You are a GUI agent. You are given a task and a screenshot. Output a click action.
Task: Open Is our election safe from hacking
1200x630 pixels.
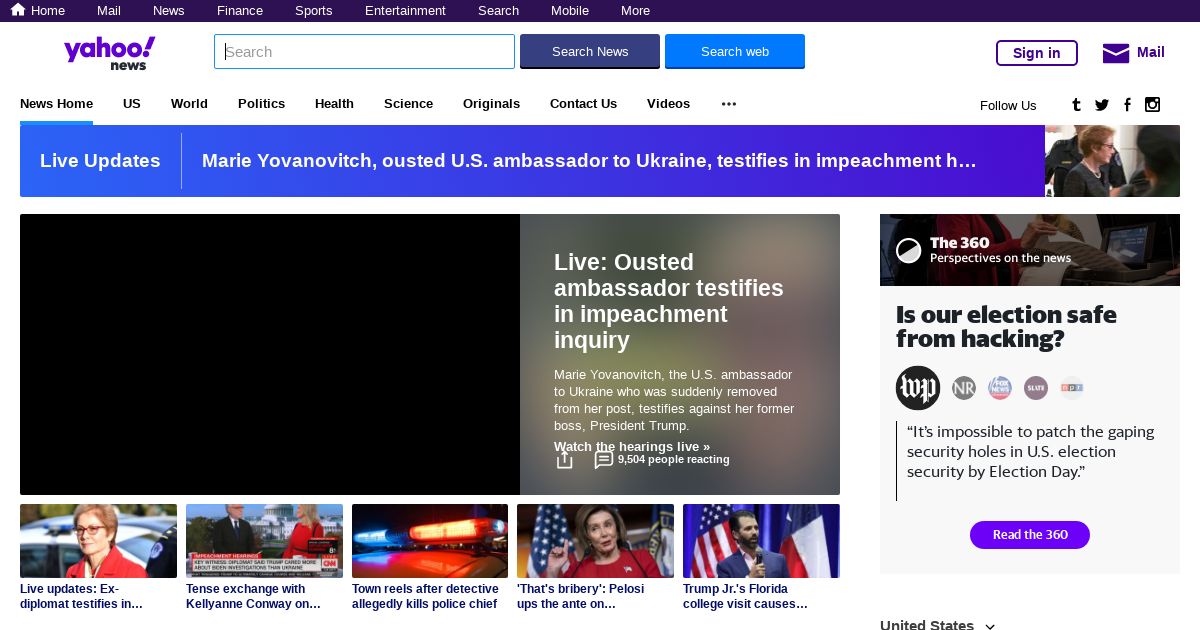pos(1006,327)
